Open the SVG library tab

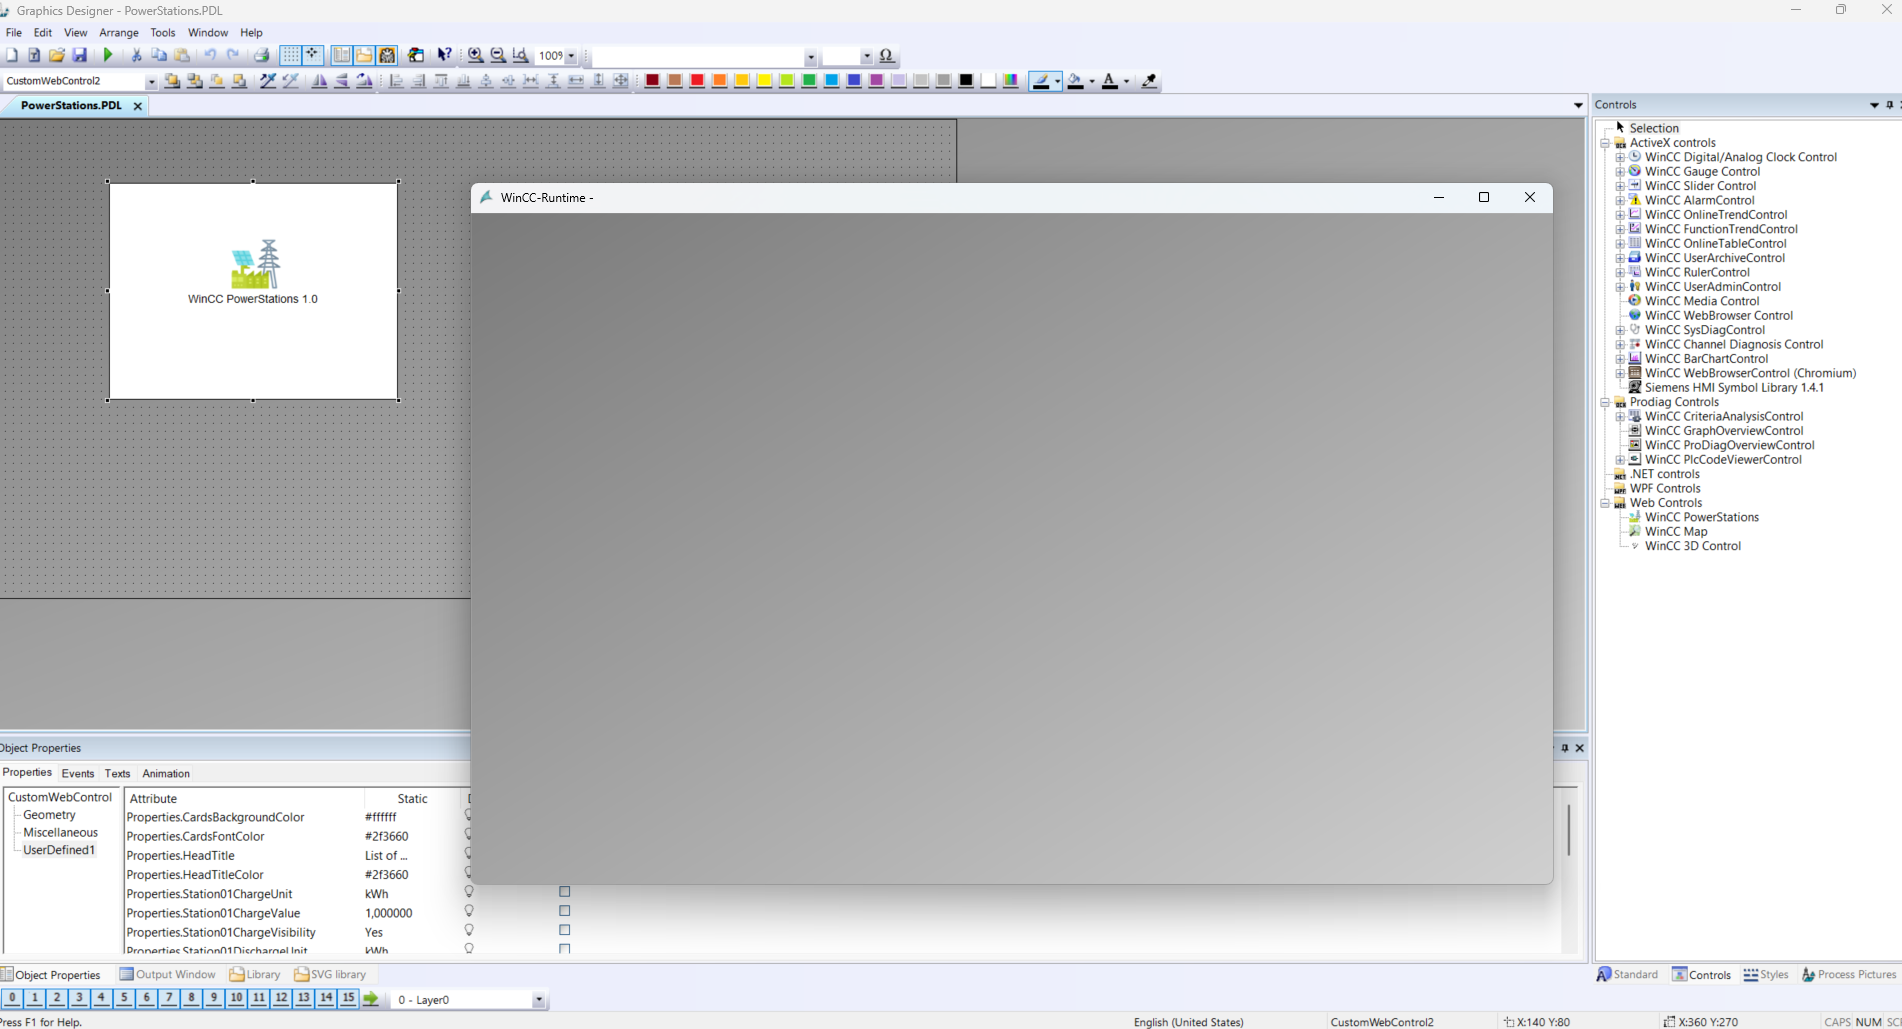coord(330,975)
